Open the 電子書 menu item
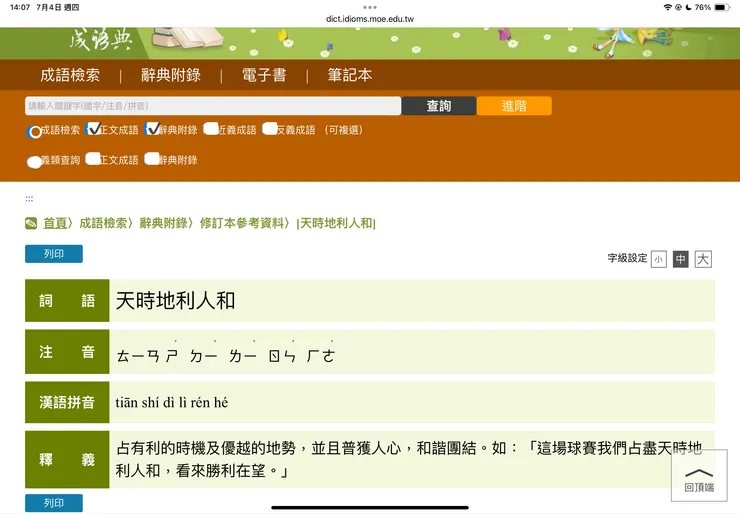 264,75
